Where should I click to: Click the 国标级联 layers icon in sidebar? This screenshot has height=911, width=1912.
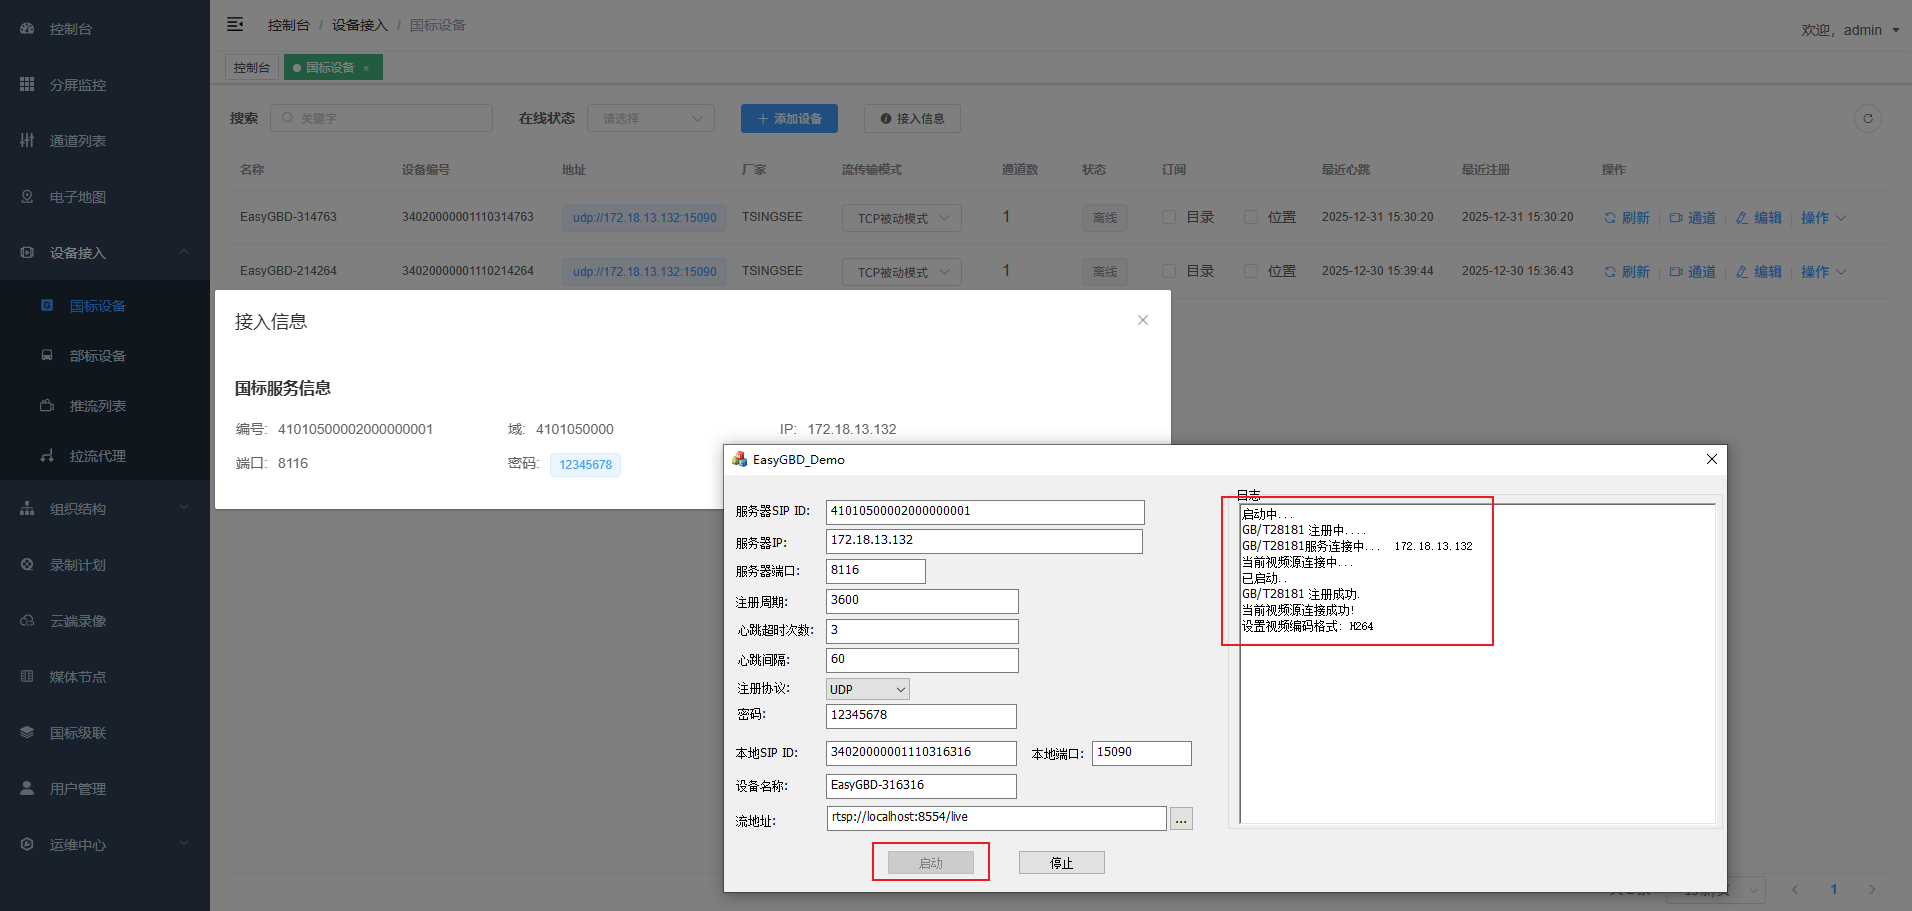(x=27, y=733)
